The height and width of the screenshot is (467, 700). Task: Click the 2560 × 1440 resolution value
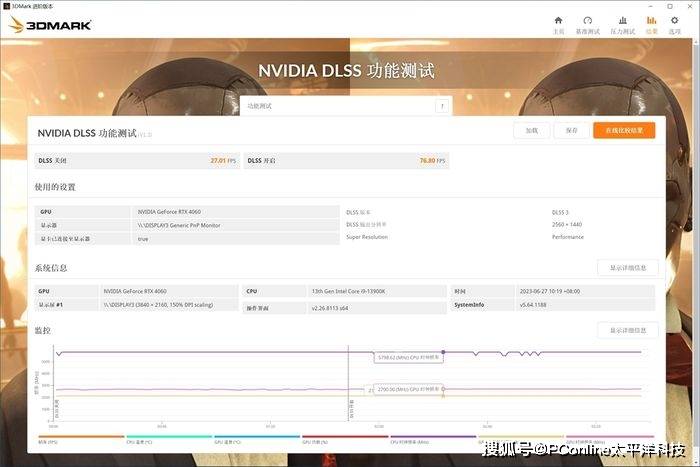click(567, 224)
